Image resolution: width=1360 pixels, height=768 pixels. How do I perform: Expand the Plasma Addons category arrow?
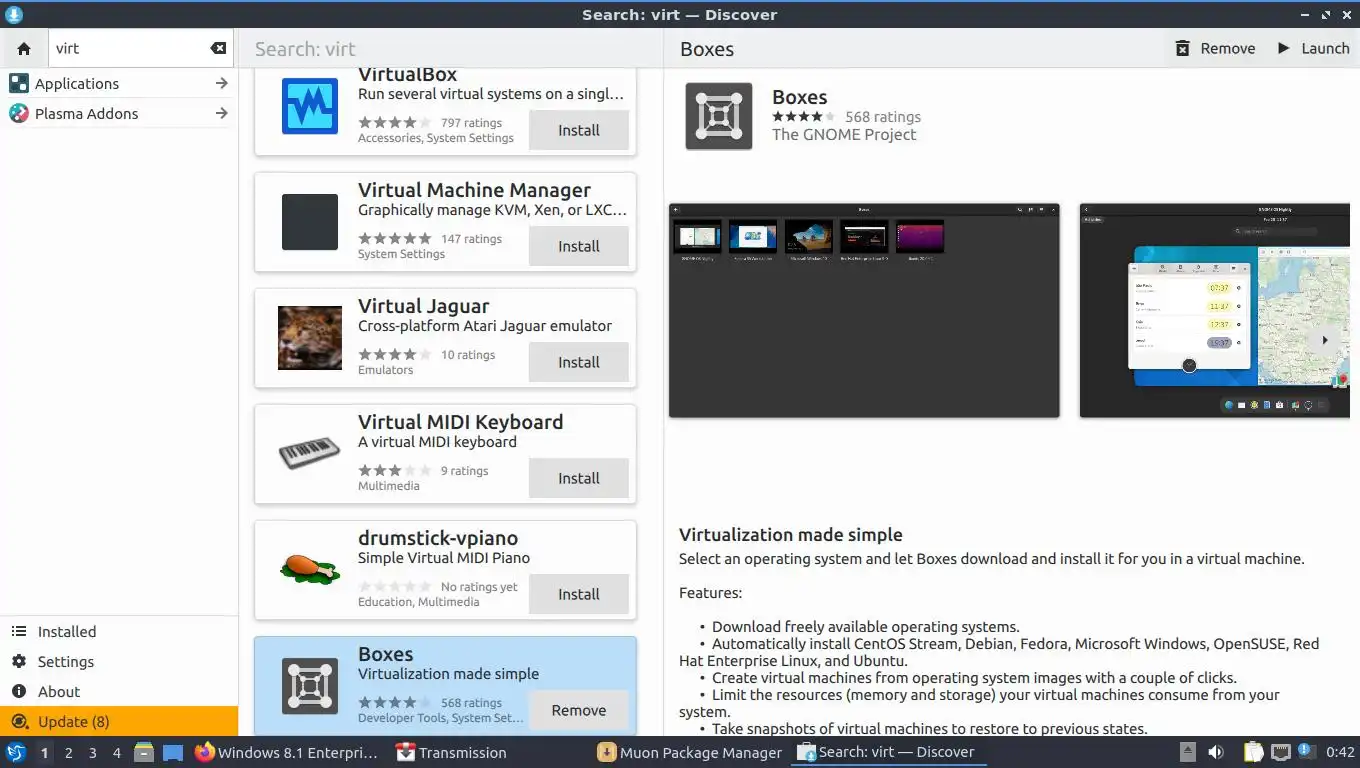pyautogui.click(x=222, y=113)
